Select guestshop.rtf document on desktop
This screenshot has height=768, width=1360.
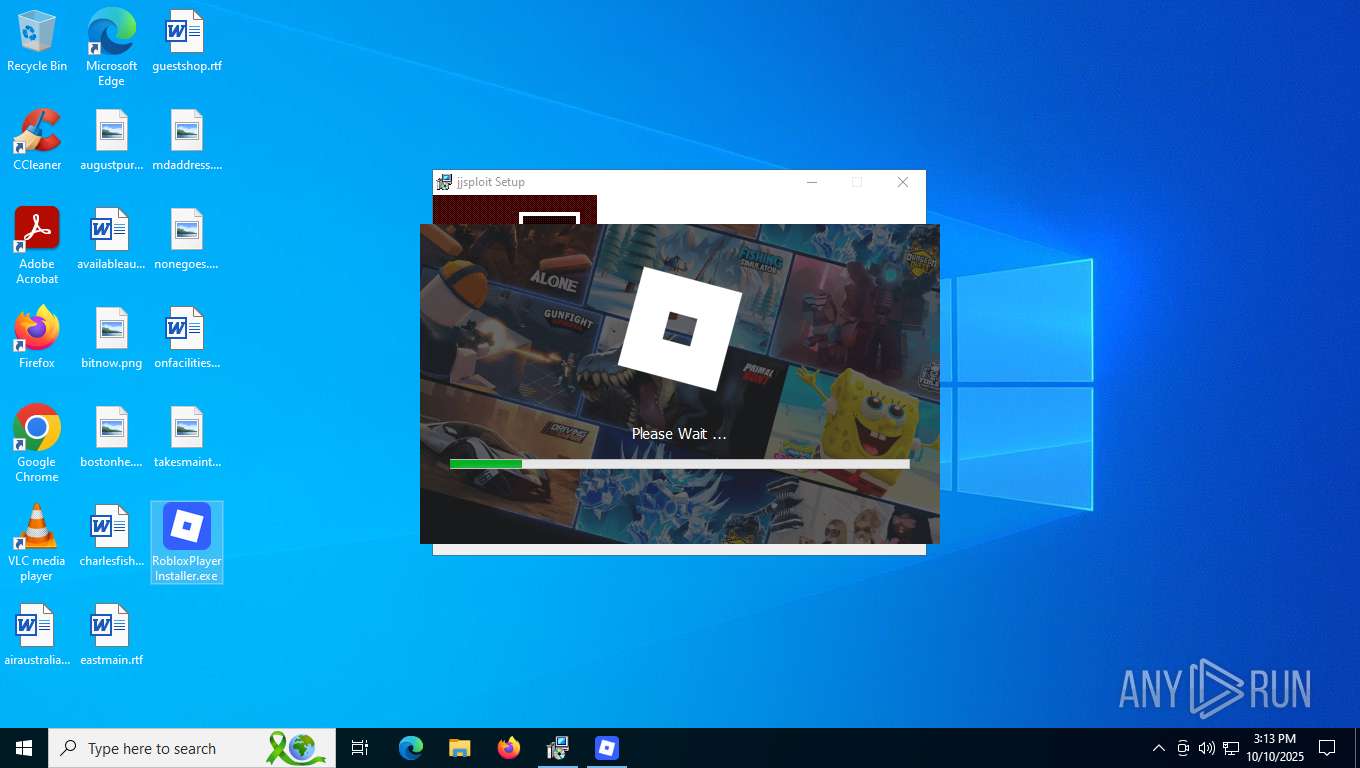pyautogui.click(x=187, y=41)
